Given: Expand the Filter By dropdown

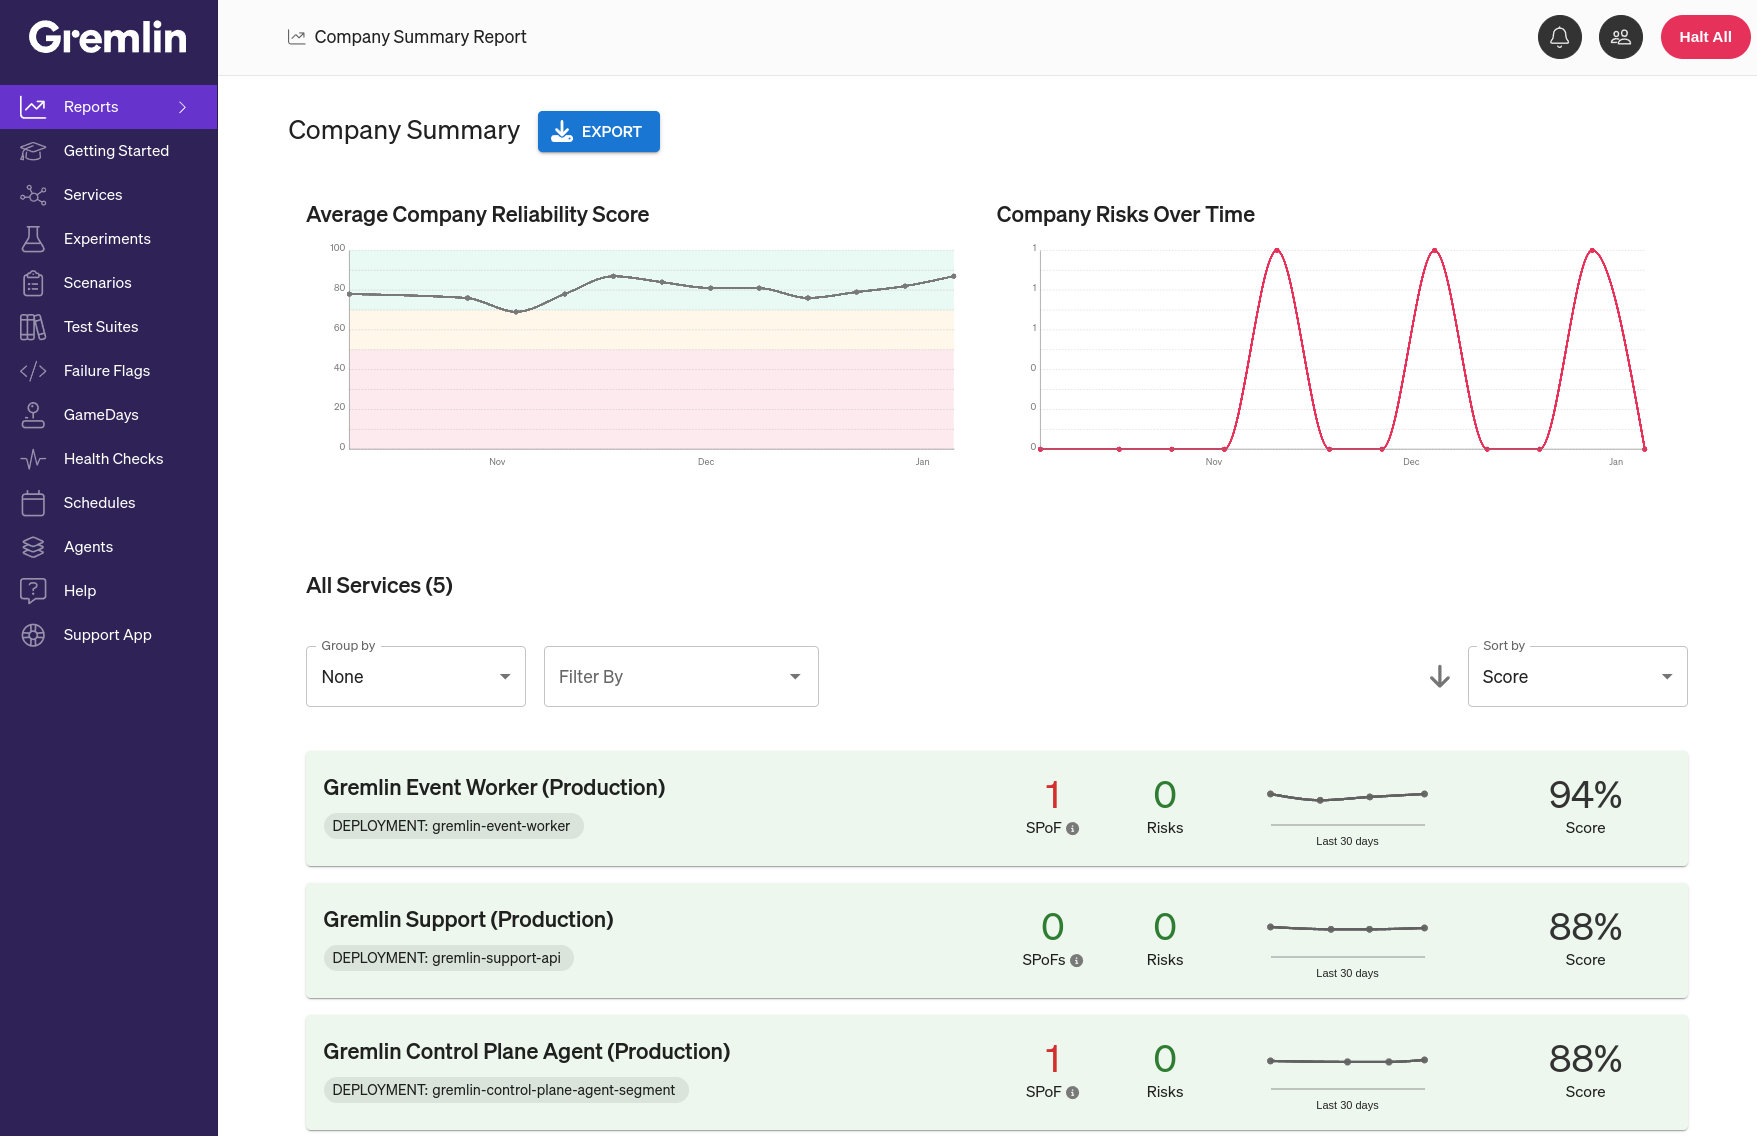Looking at the screenshot, I should [x=680, y=676].
